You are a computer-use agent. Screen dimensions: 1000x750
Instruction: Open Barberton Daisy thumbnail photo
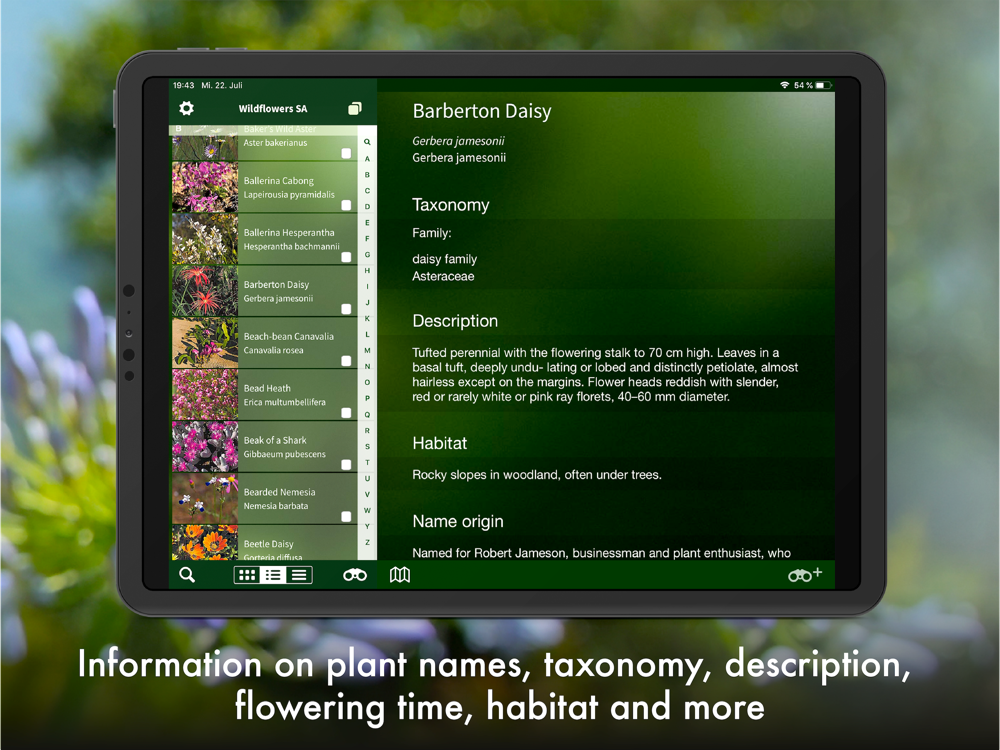tap(205, 291)
